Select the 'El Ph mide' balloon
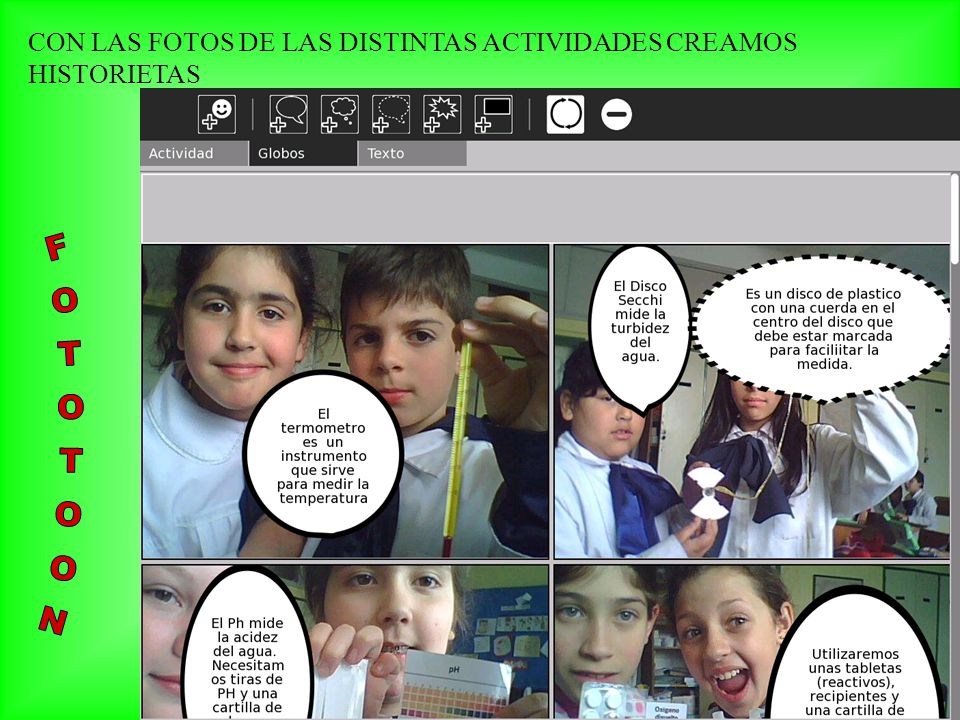Viewport: 960px width, 720px height. [x=247, y=643]
